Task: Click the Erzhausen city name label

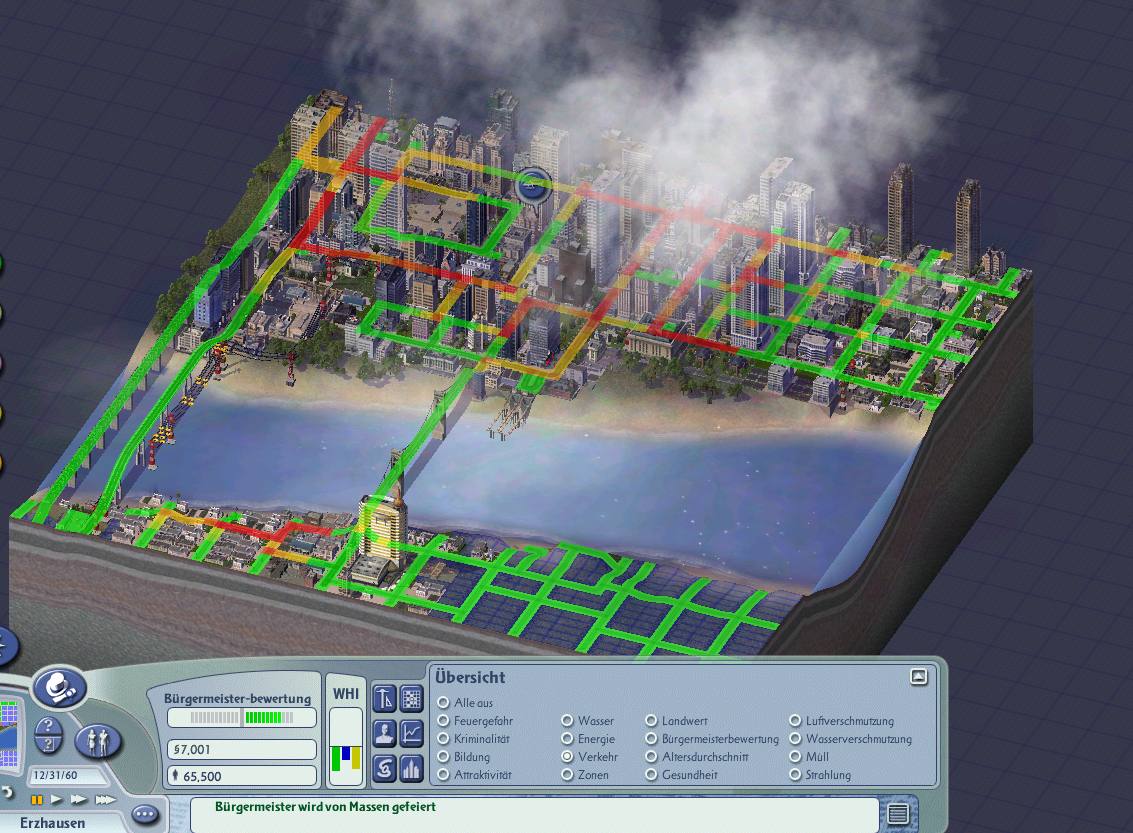Action: click(52, 823)
